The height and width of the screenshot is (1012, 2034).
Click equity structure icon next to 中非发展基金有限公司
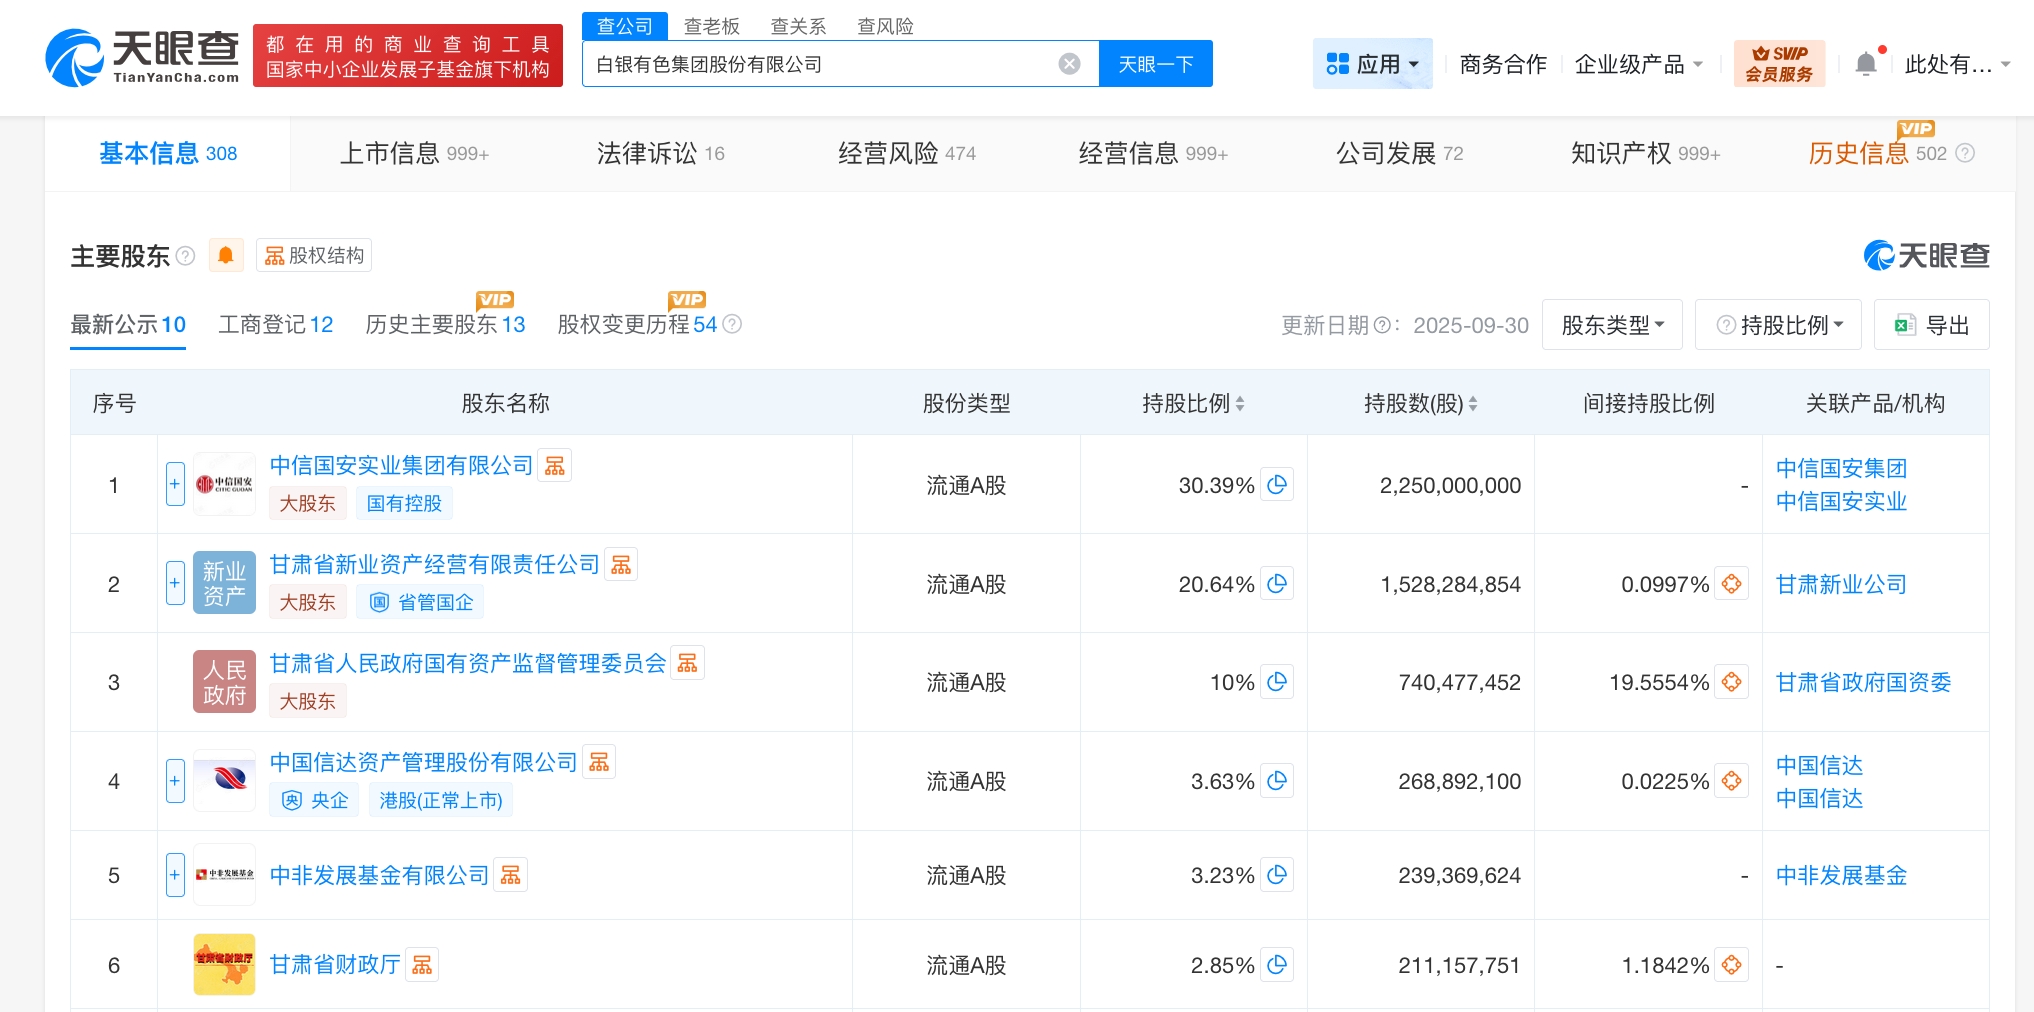tap(511, 875)
